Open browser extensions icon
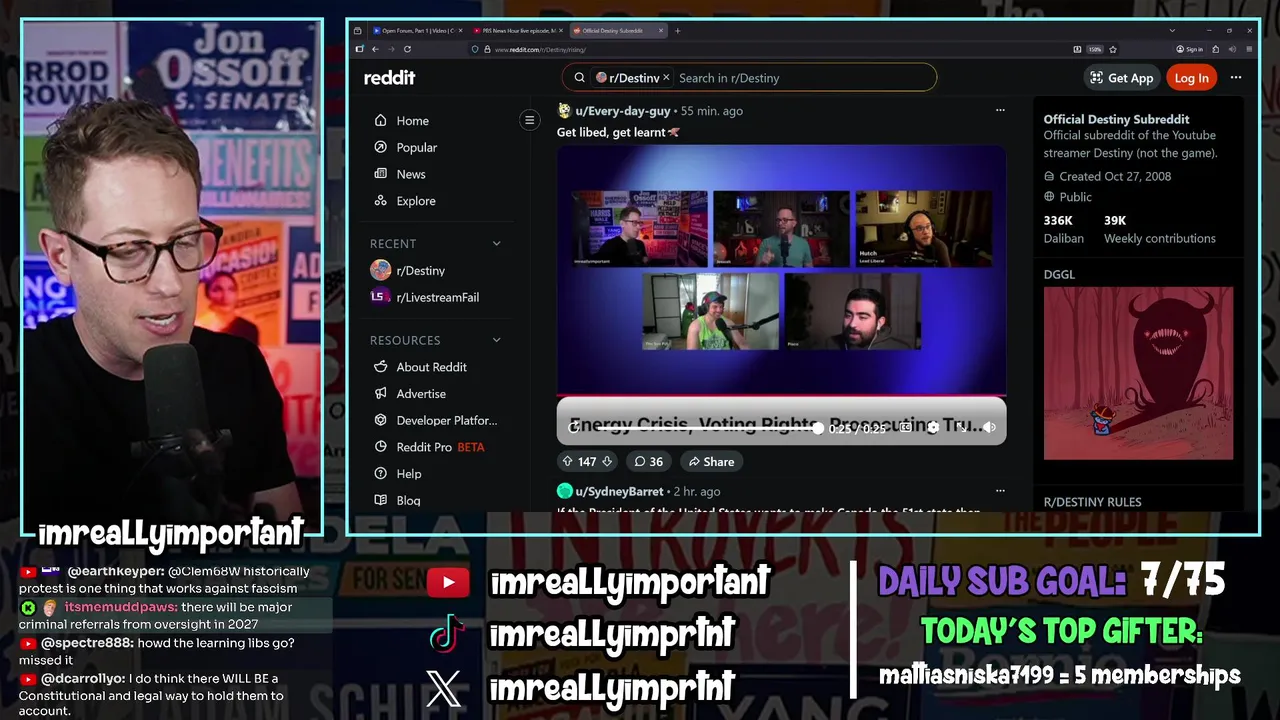Image resolution: width=1280 pixels, height=720 pixels. 1216,49
